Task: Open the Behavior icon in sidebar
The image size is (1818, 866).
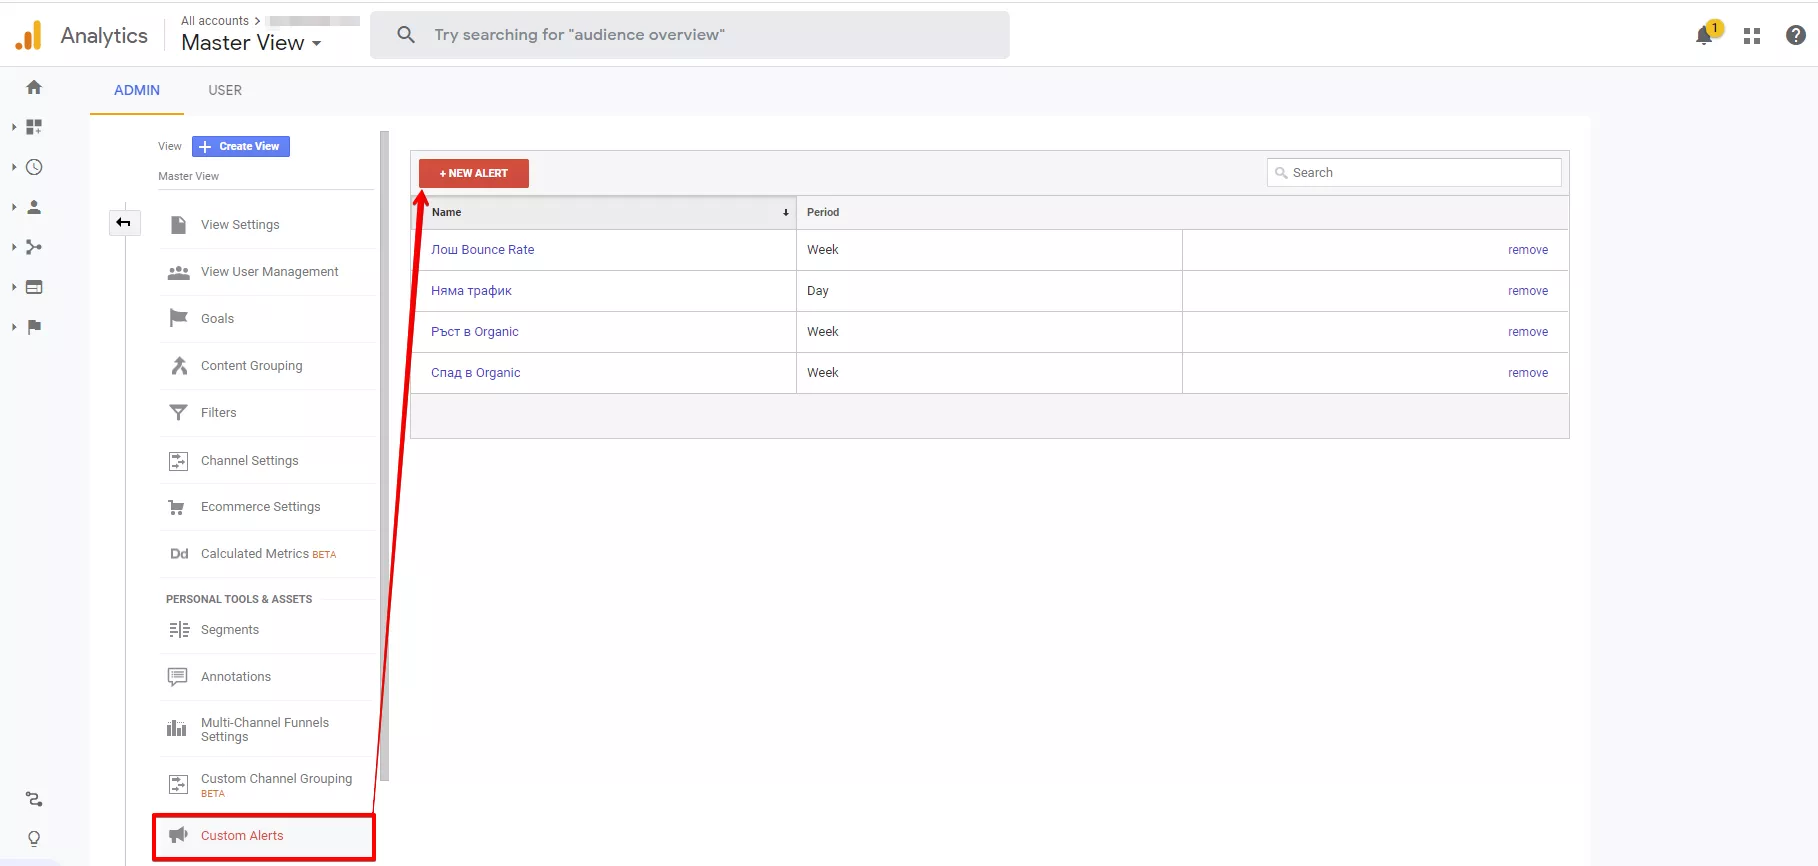Action: pyautogui.click(x=34, y=287)
